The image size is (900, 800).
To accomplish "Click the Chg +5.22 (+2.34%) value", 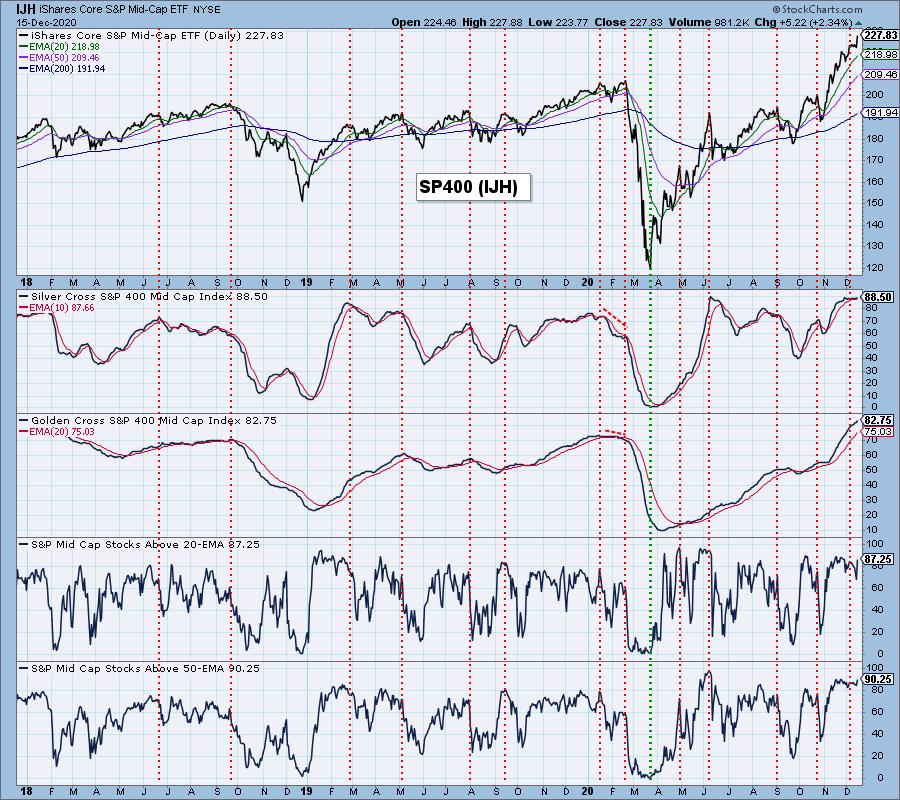I will 803,22.
